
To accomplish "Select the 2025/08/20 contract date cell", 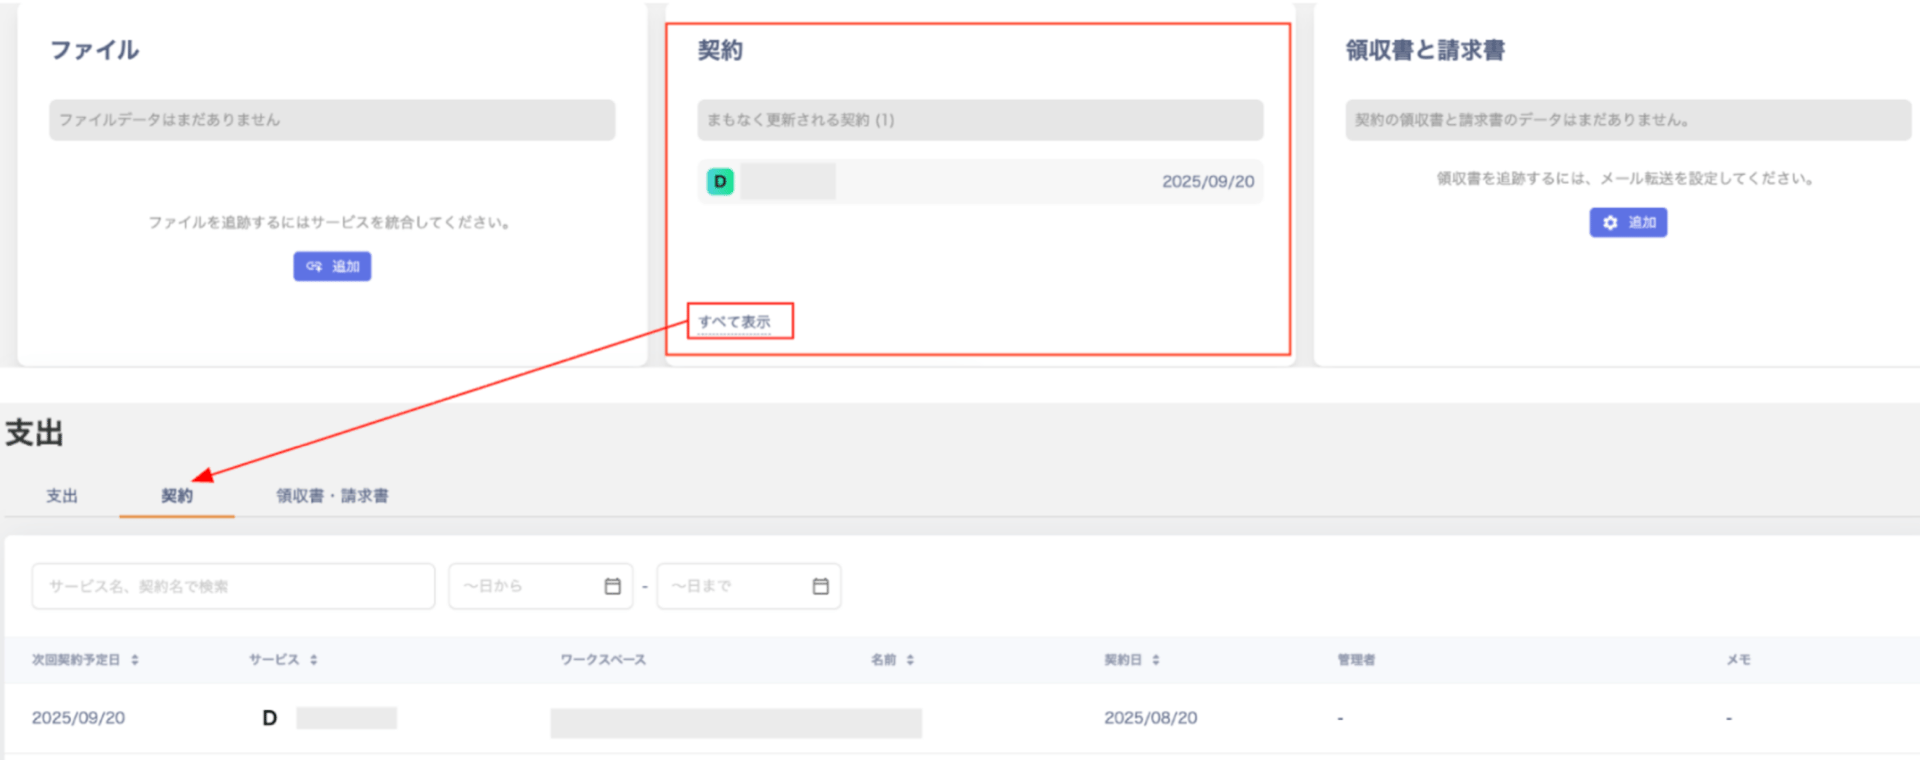I will (1150, 718).
